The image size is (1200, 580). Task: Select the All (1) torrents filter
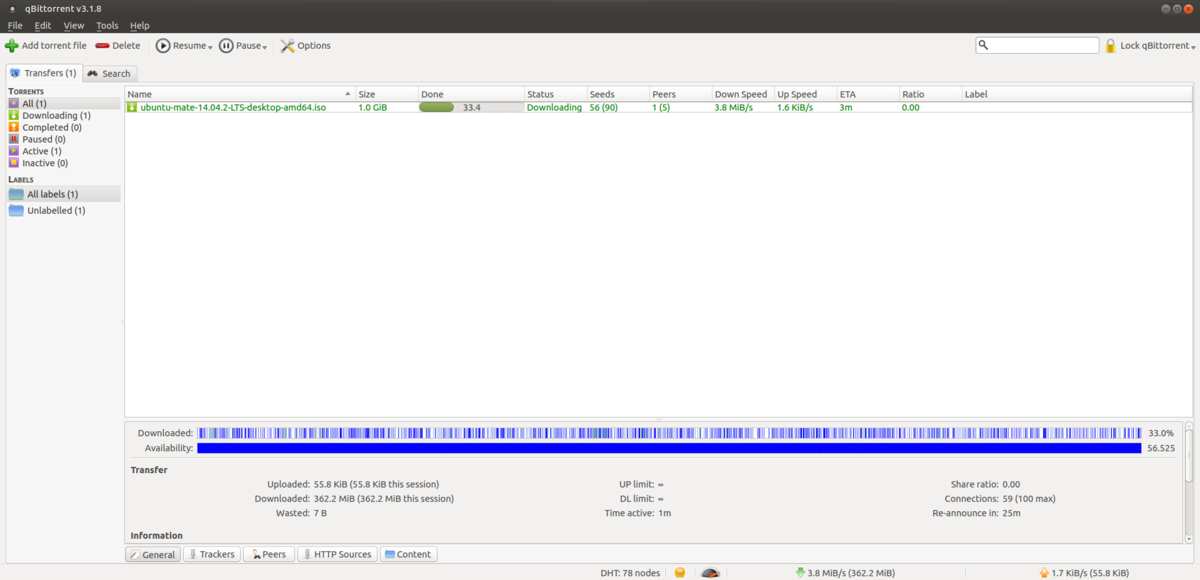(x=63, y=103)
